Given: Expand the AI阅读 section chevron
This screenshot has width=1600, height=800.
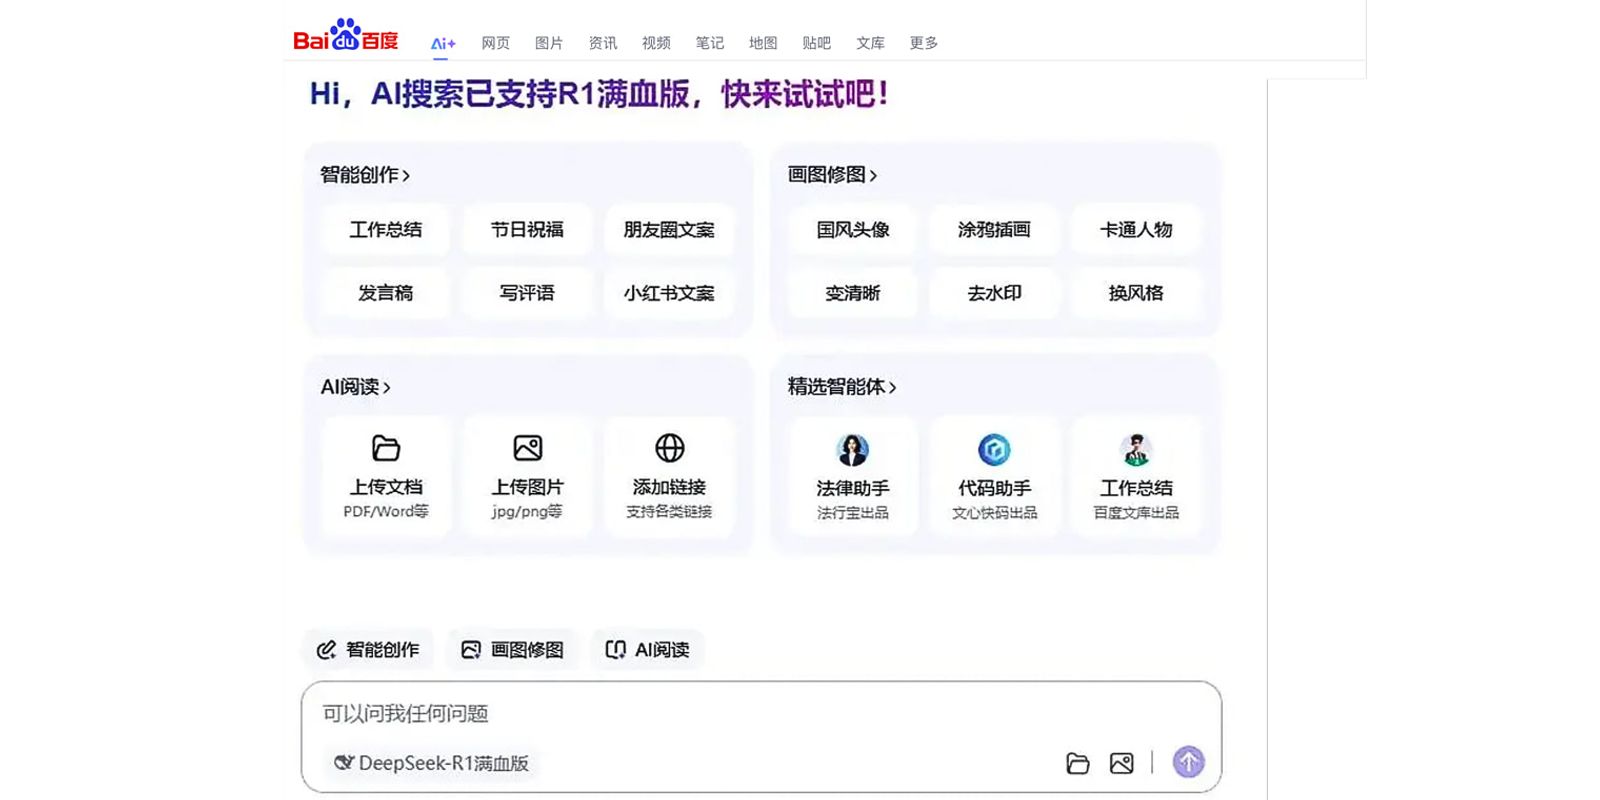Looking at the screenshot, I should tap(387, 388).
